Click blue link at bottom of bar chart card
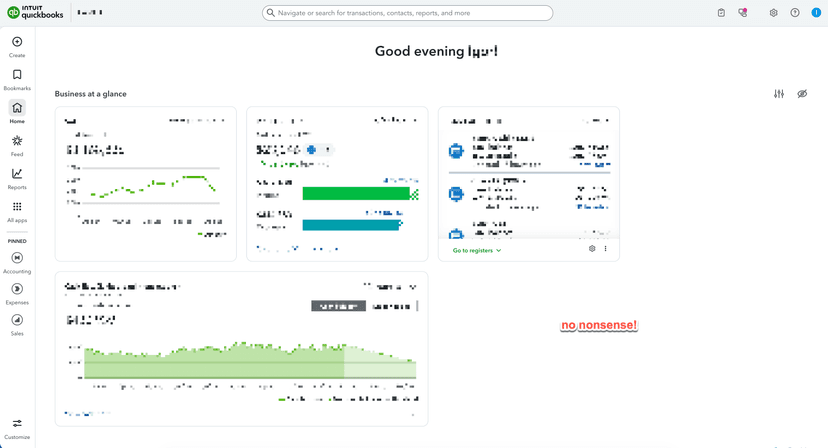 [297, 248]
